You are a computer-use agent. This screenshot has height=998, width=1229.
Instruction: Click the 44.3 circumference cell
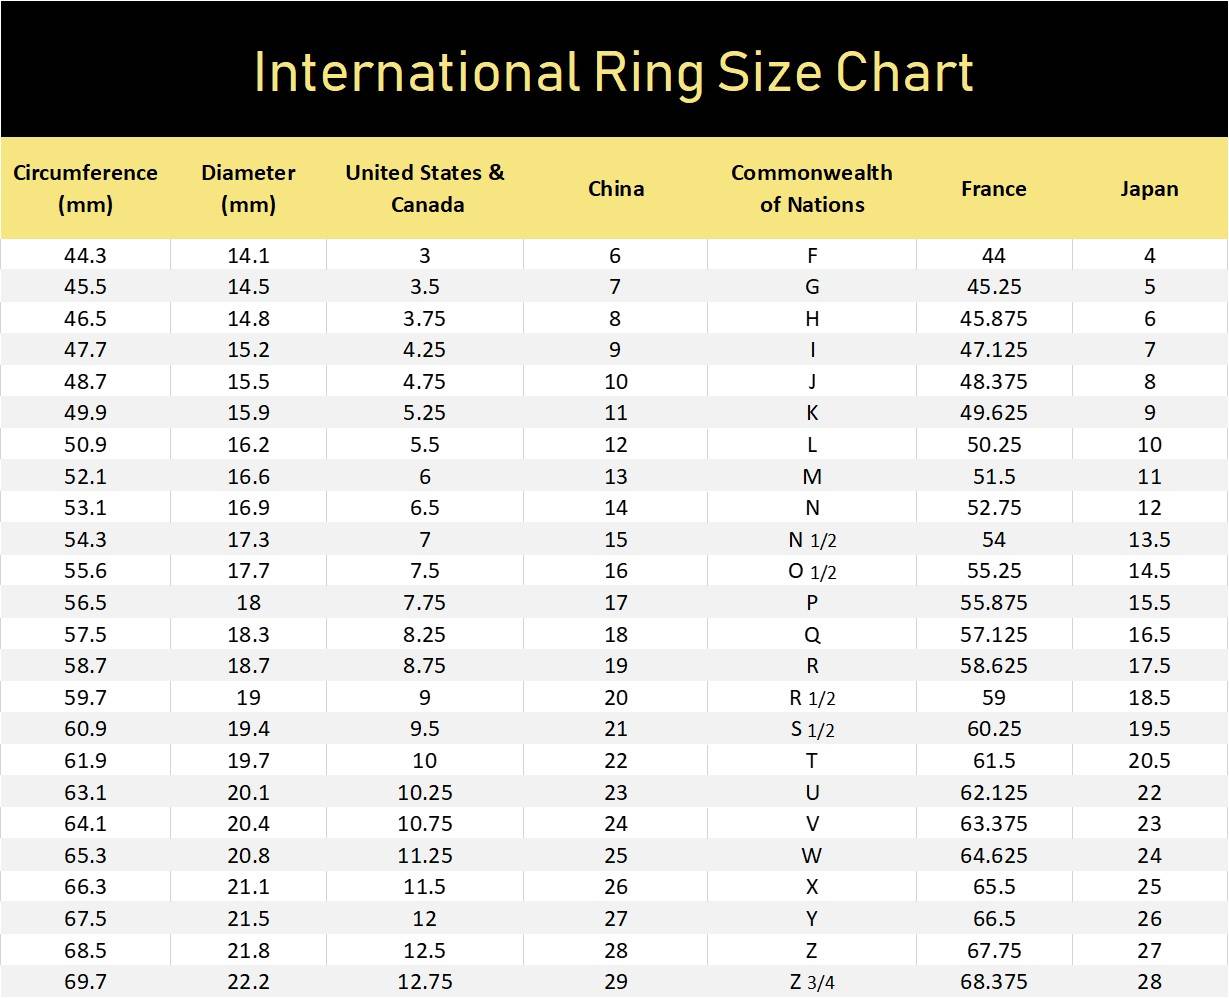[x=85, y=255]
